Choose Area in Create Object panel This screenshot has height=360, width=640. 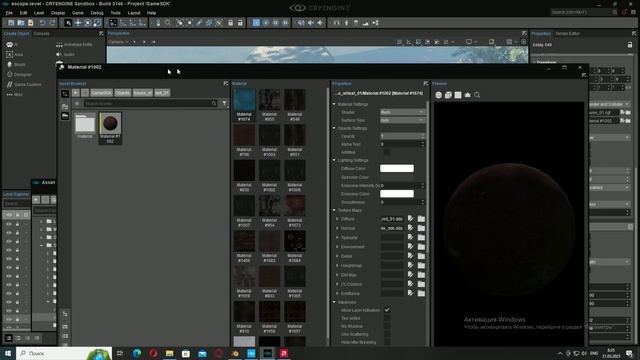tap(15, 54)
